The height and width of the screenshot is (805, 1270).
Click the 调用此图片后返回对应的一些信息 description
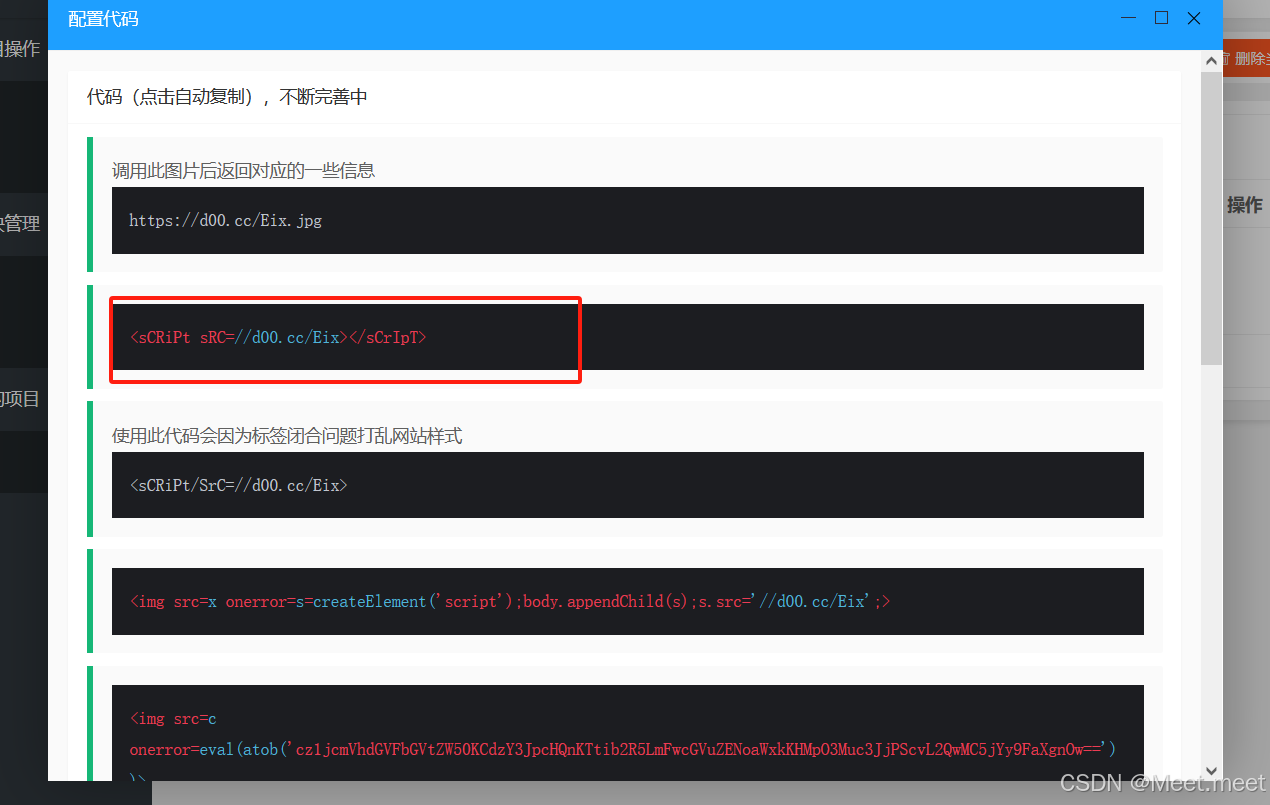tap(243, 170)
